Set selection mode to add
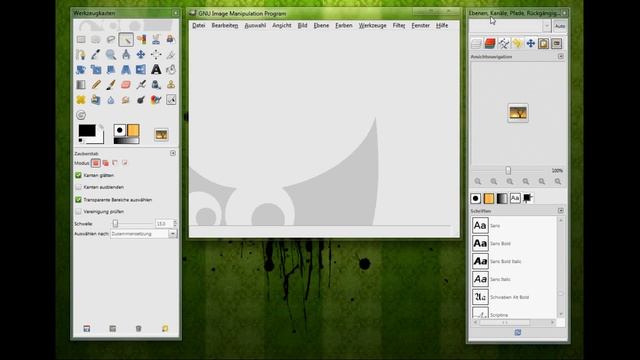 point(106,163)
